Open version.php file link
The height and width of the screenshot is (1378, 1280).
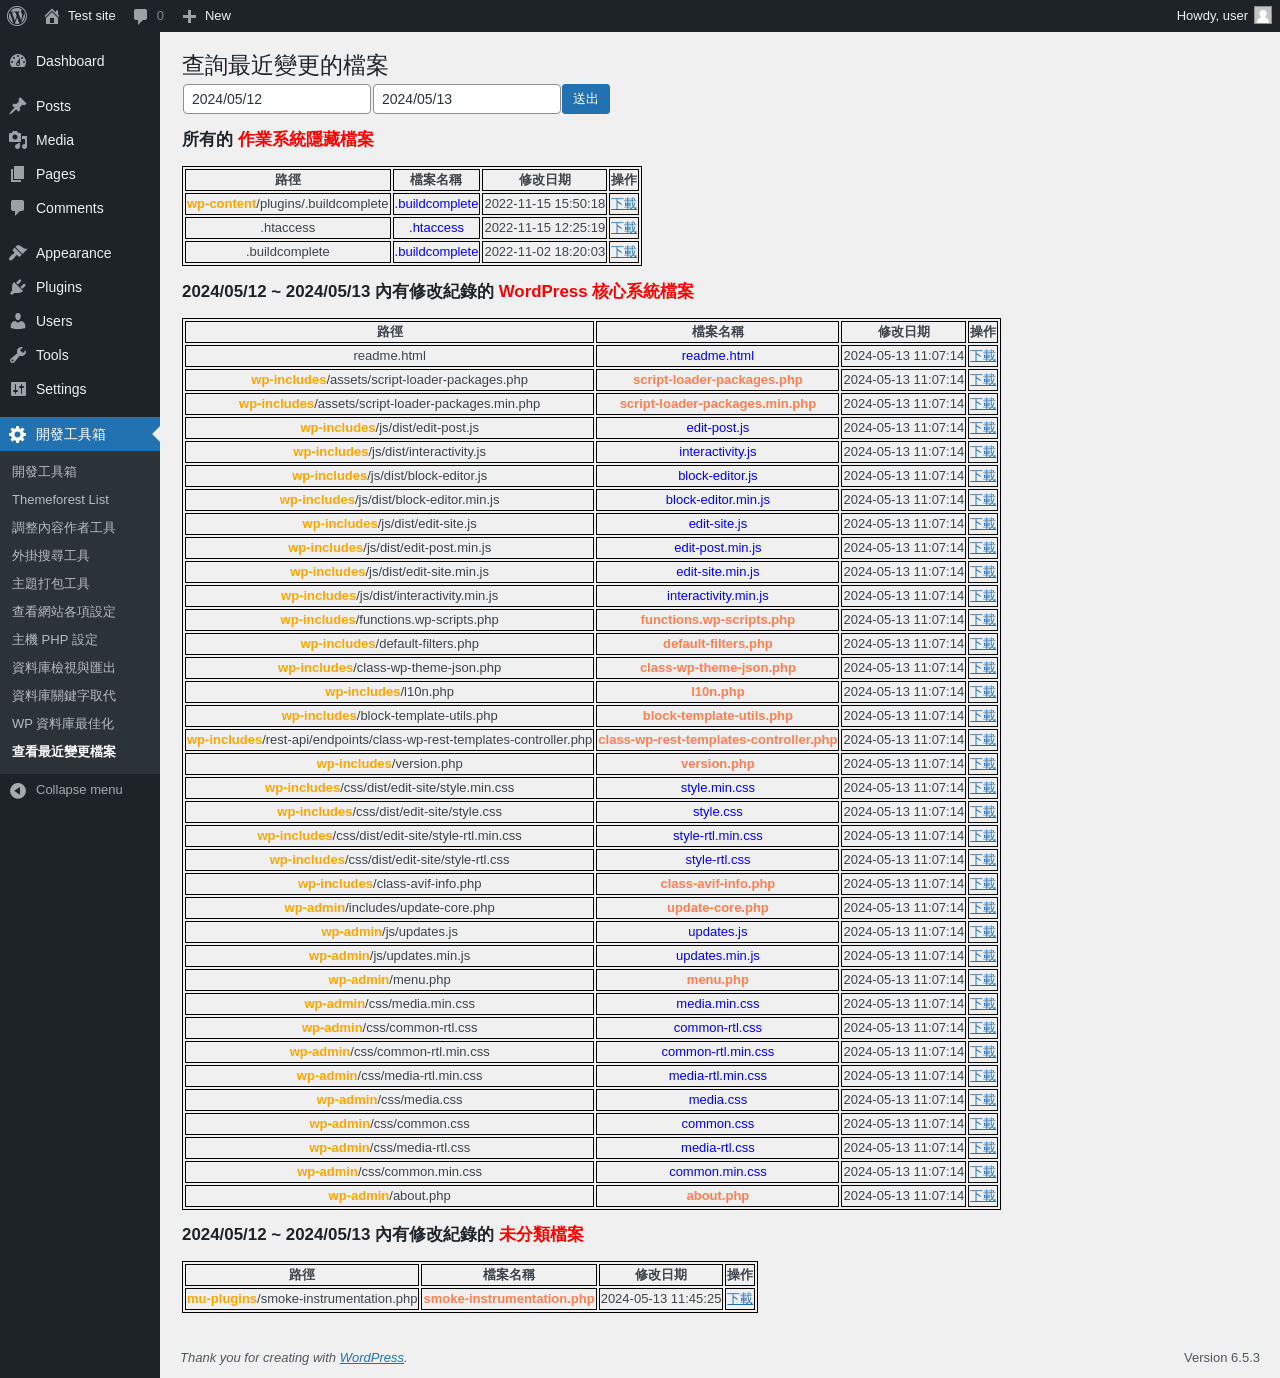(718, 764)
